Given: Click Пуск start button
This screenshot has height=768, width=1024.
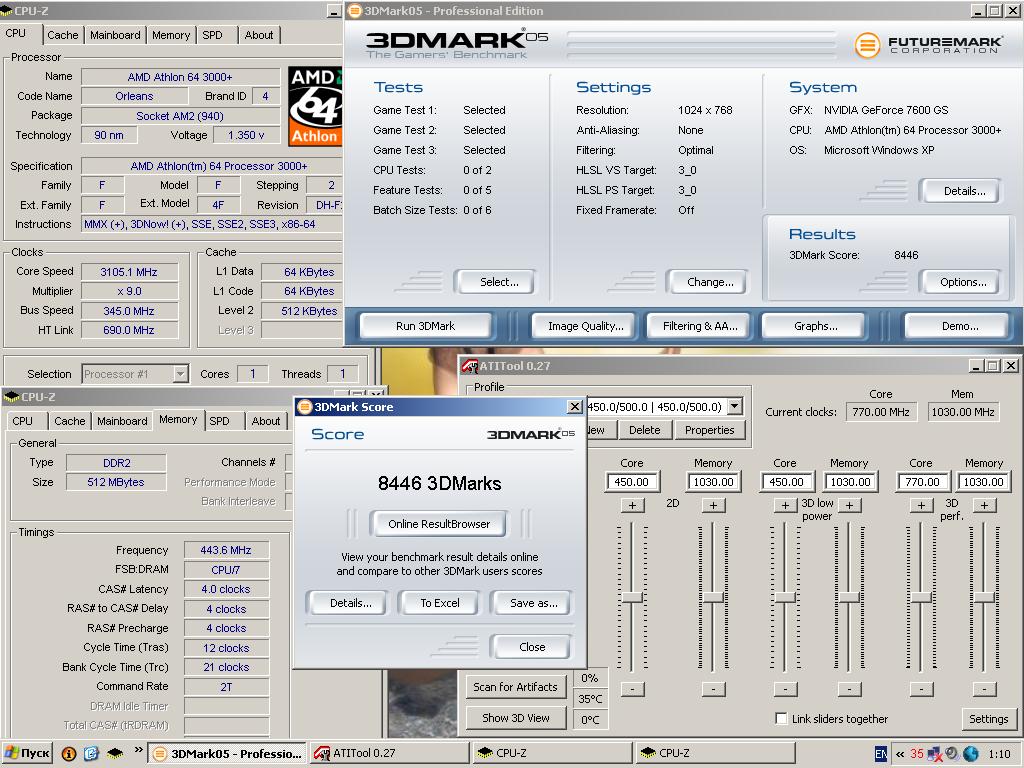Looking at the screenshot, I should point(27,753).
